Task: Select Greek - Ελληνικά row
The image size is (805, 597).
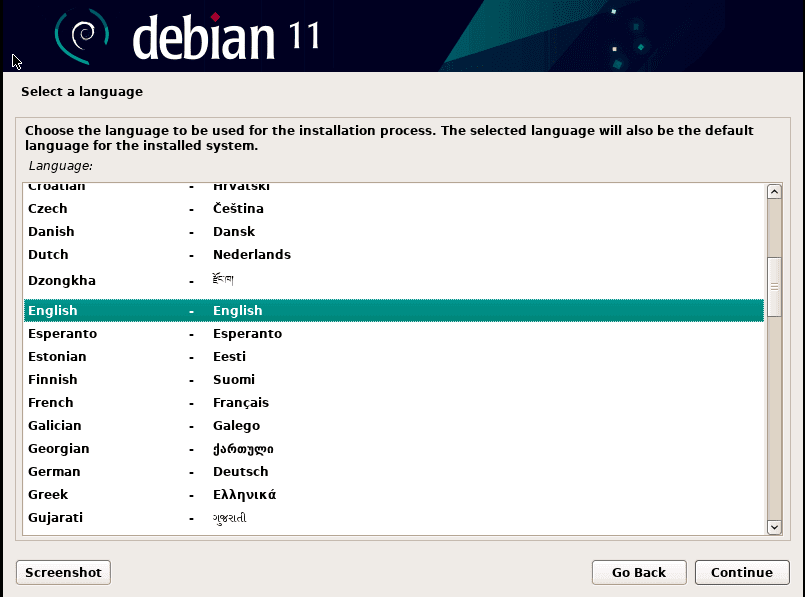Action: [394, 495]
